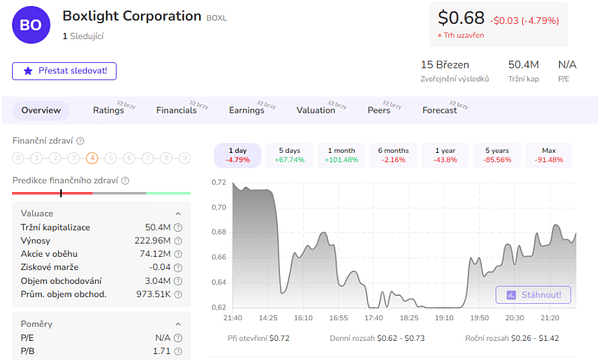Click the Přestat sledovat! button

(64, 71)
